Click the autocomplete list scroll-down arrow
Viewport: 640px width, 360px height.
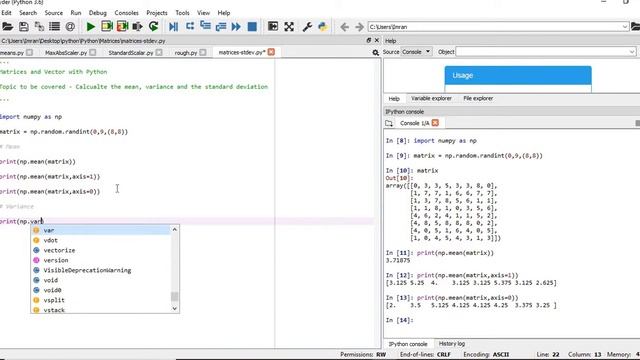(x=175, y=309)
